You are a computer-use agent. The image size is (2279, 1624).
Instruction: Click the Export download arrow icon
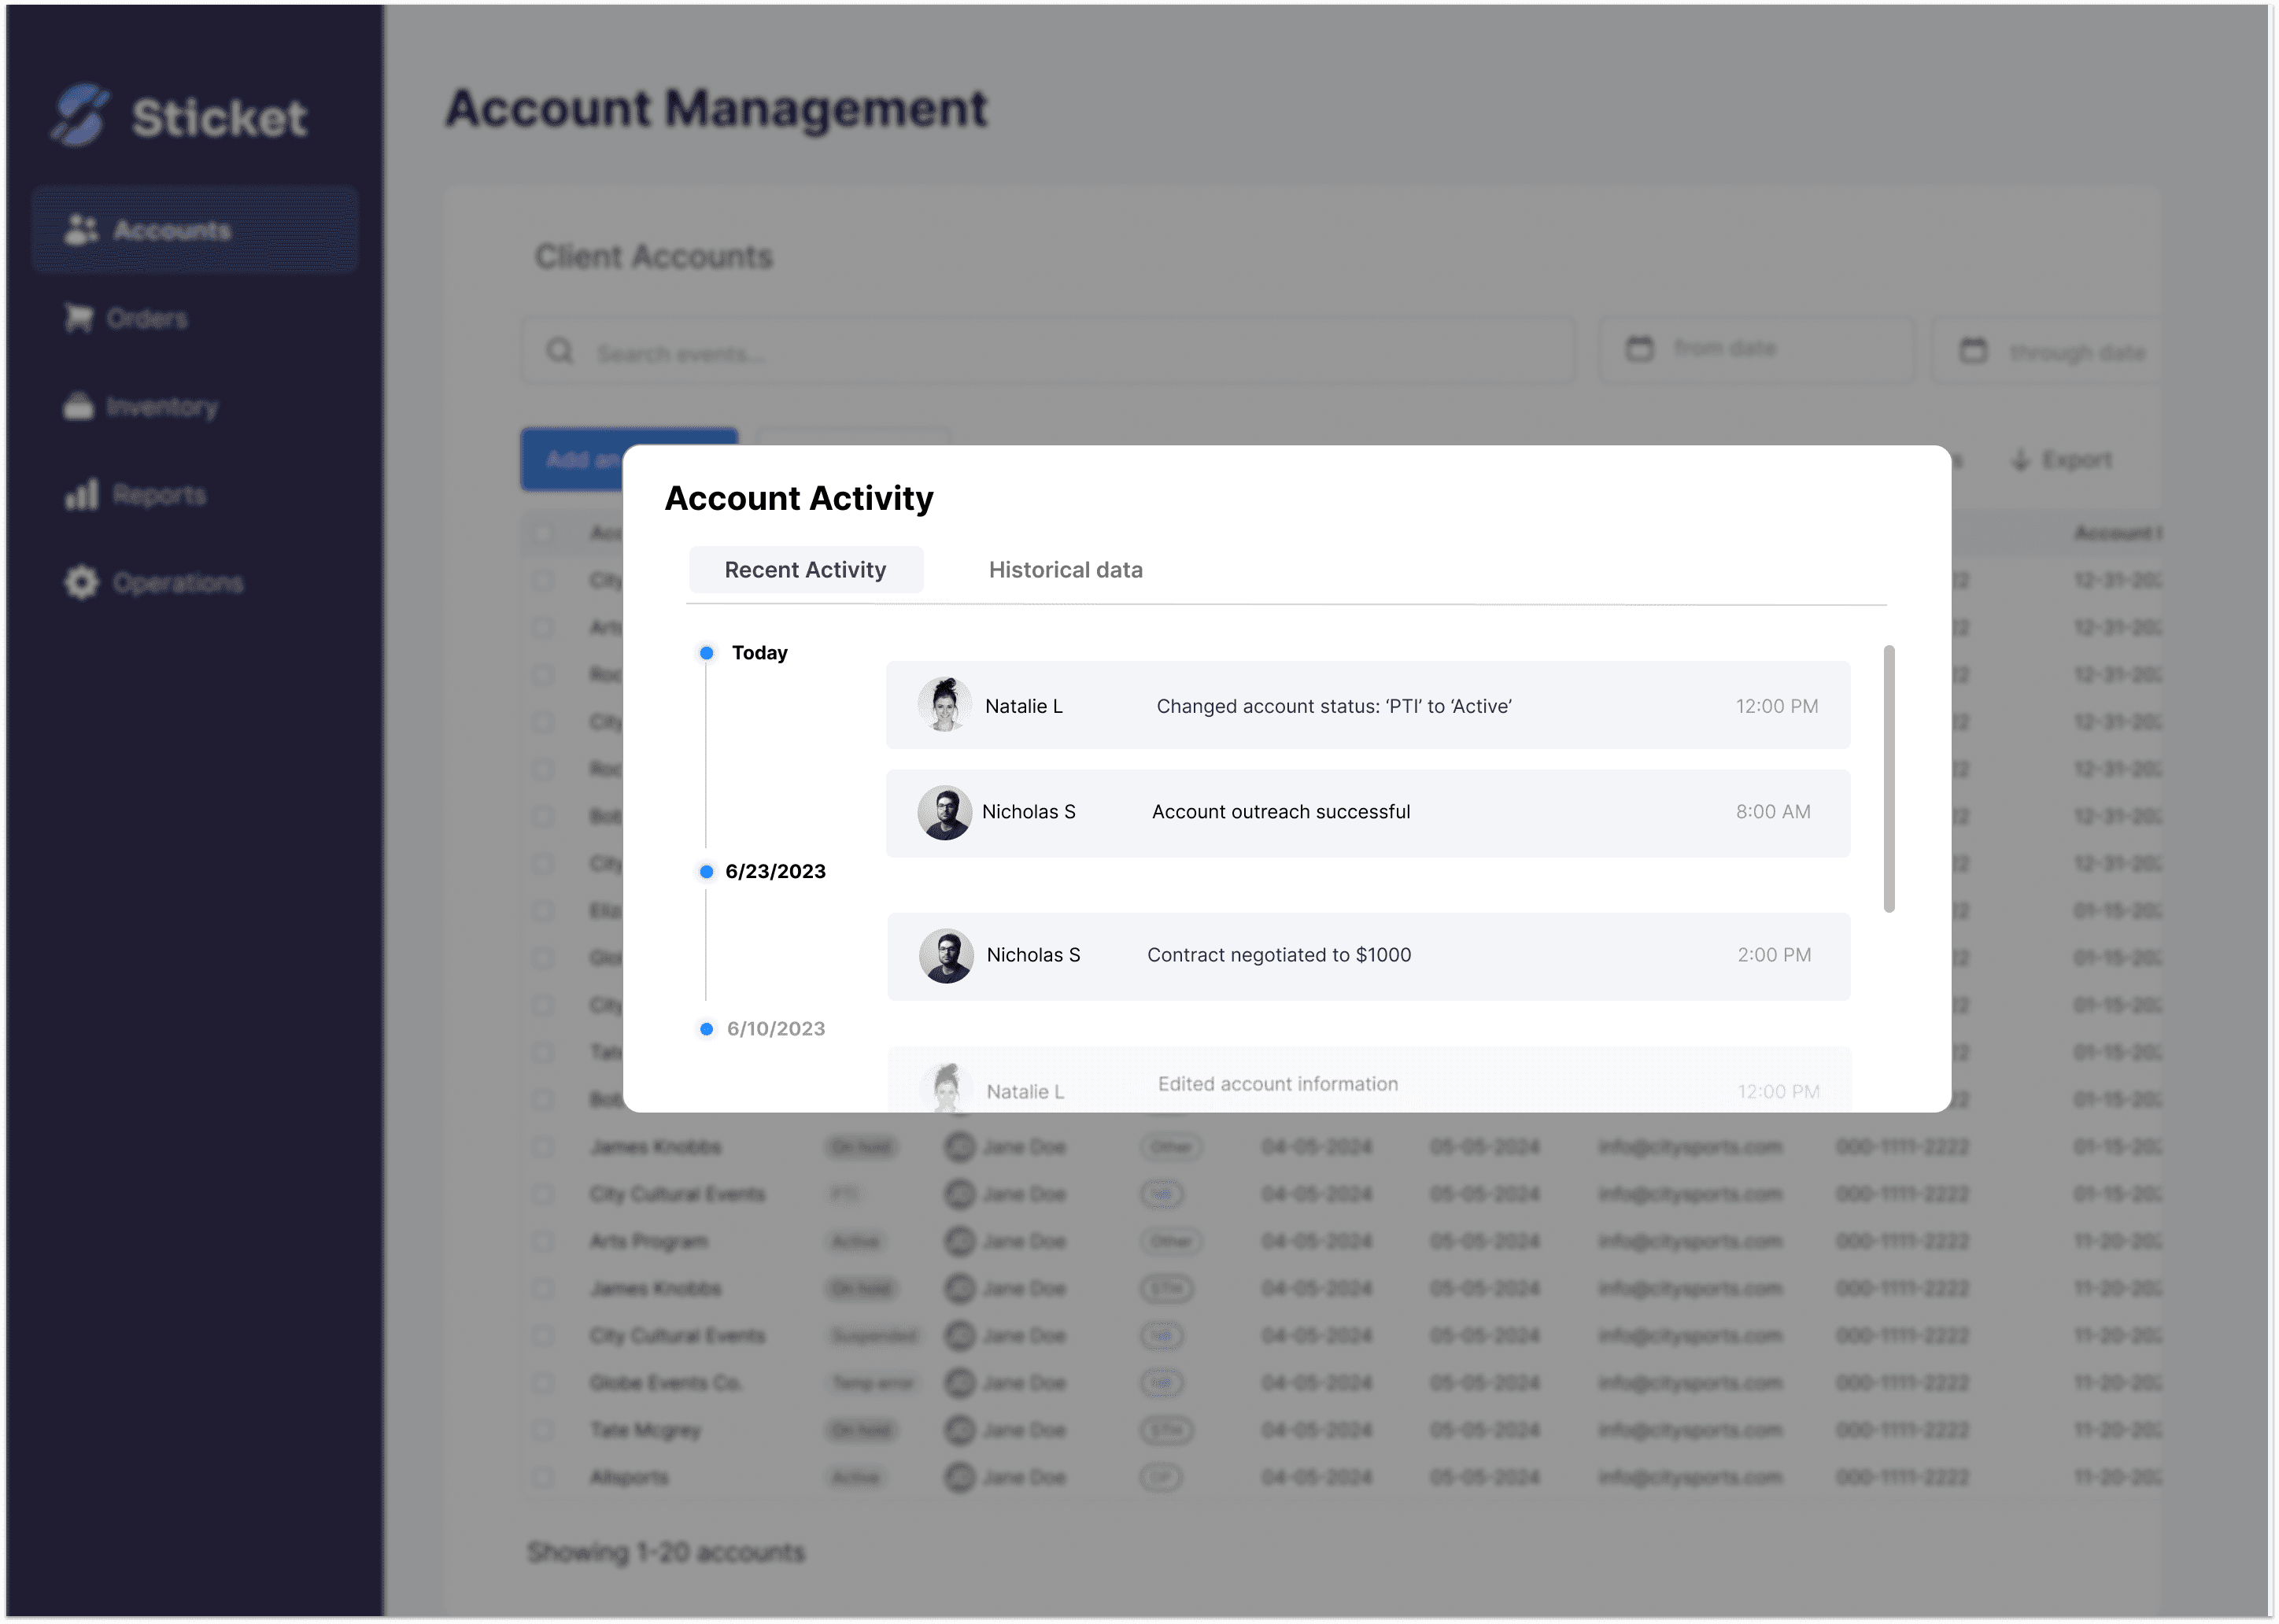[x=2021, y=460]
